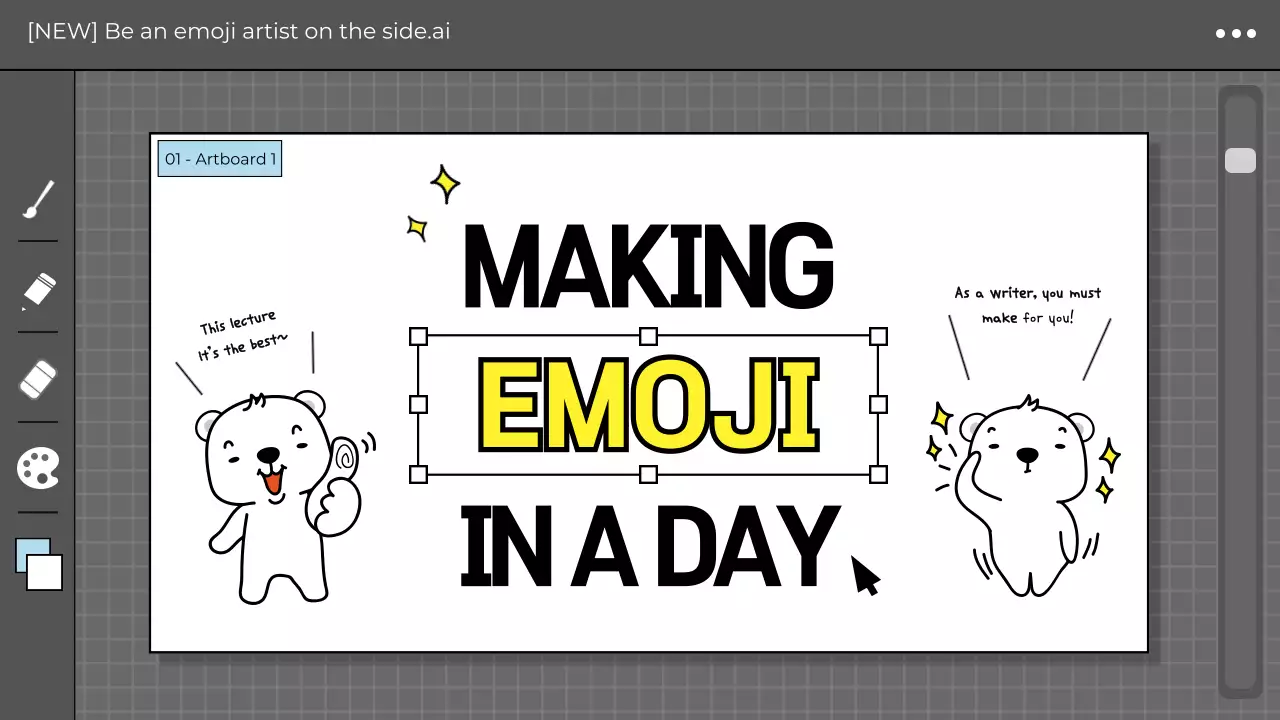The height and width of the screenshot is (720, 1280).
Task: Expand the overflow options at top right
Action: click(1234, 33)
